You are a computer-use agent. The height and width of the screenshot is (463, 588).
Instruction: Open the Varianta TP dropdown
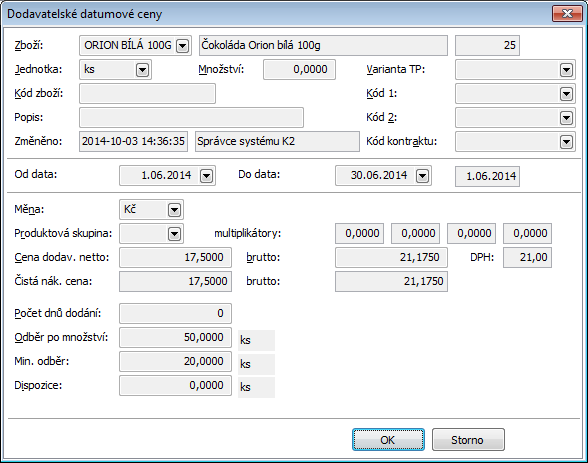coord(566,70)
